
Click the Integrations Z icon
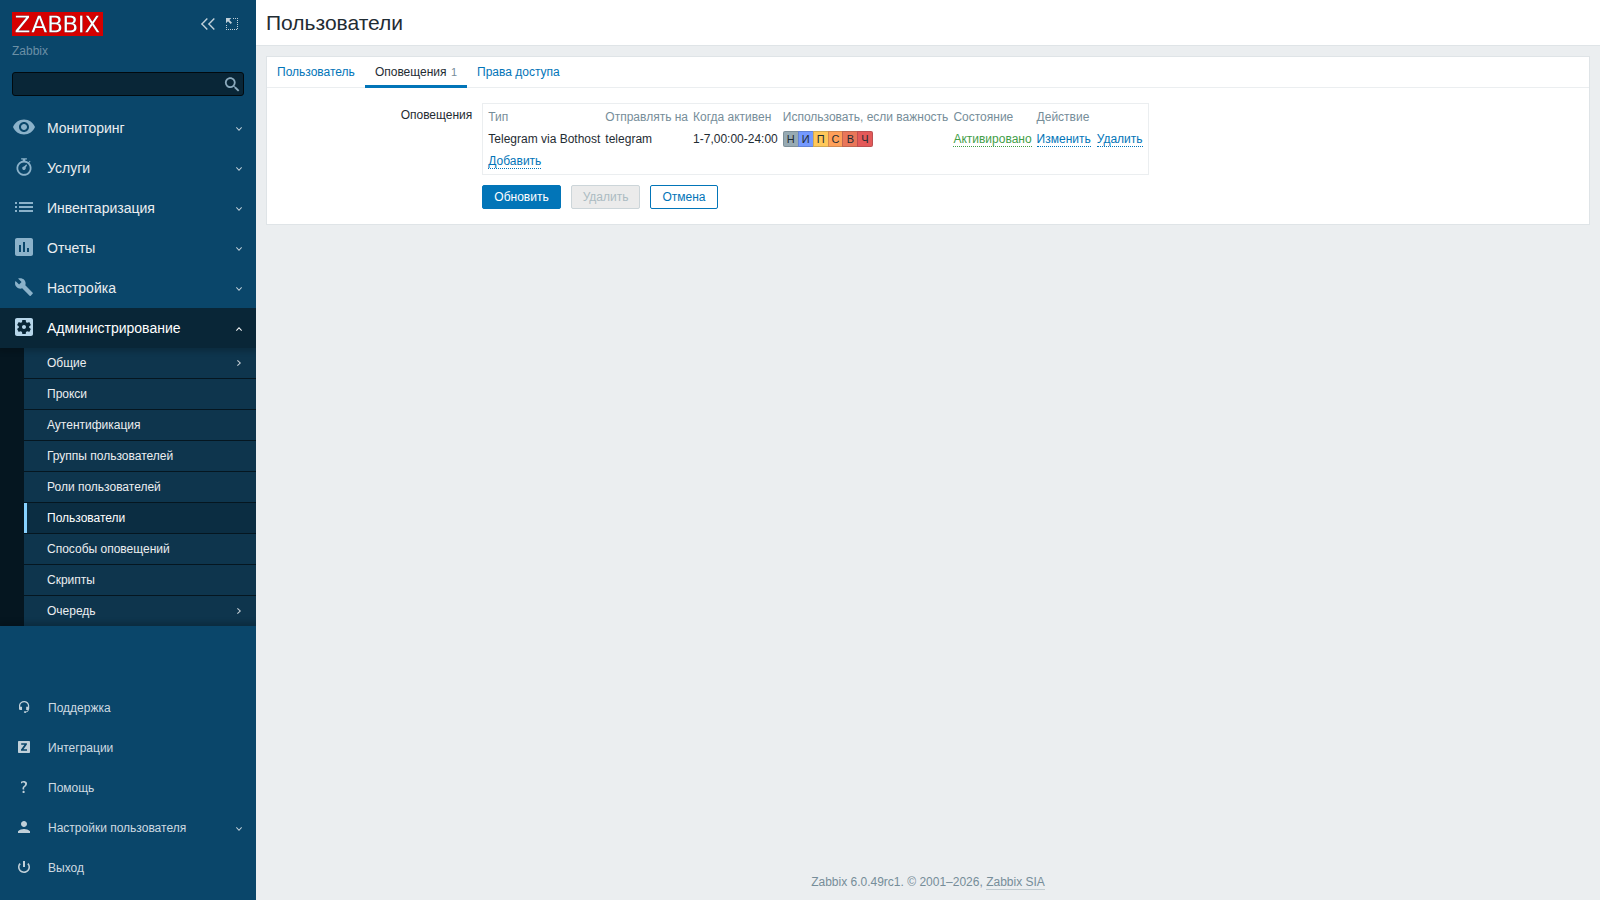coord(24,747)
